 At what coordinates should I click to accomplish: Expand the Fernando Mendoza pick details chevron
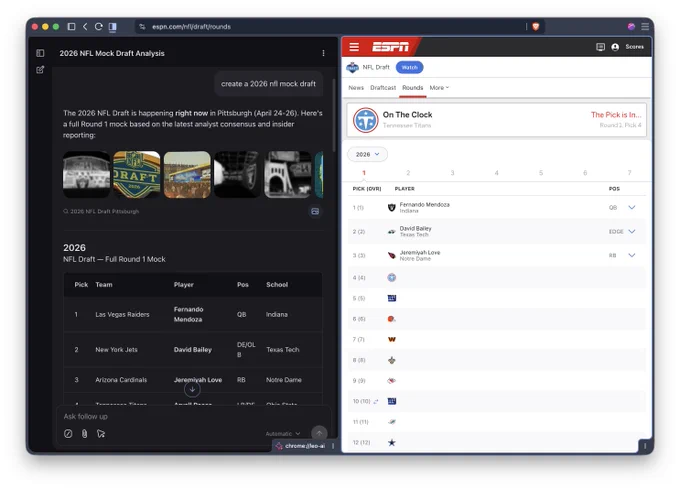pyautogui.click(x=632, y=207)
